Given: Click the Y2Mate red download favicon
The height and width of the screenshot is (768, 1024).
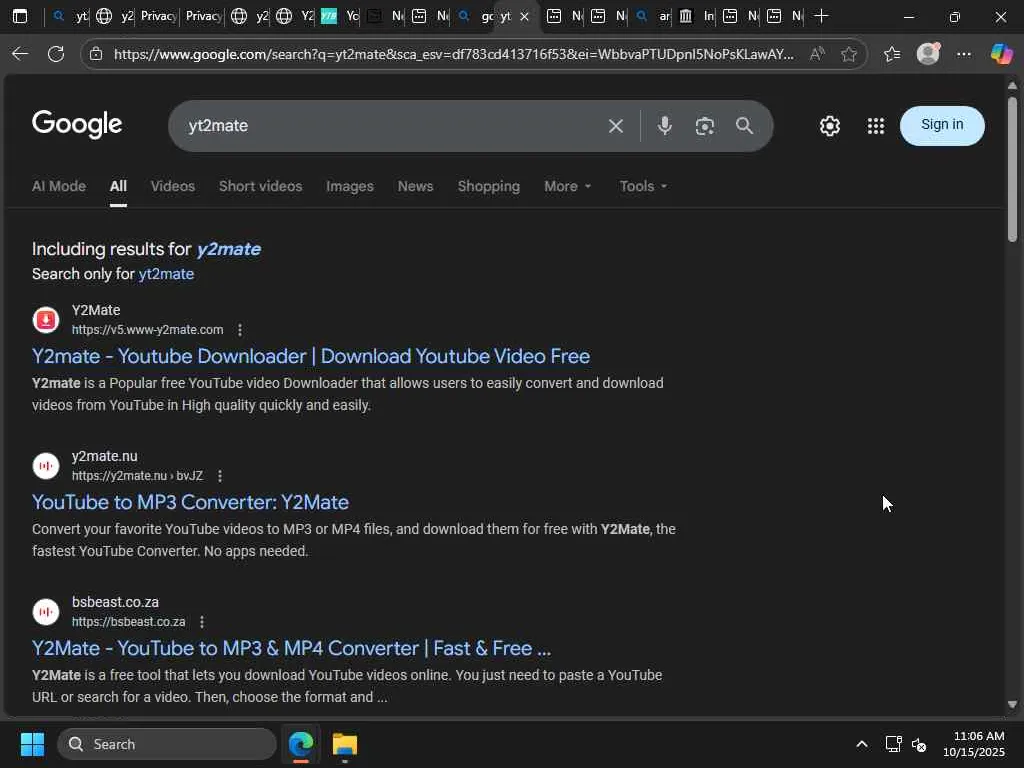Looking at the screenshot, I should tap(46, 320).
